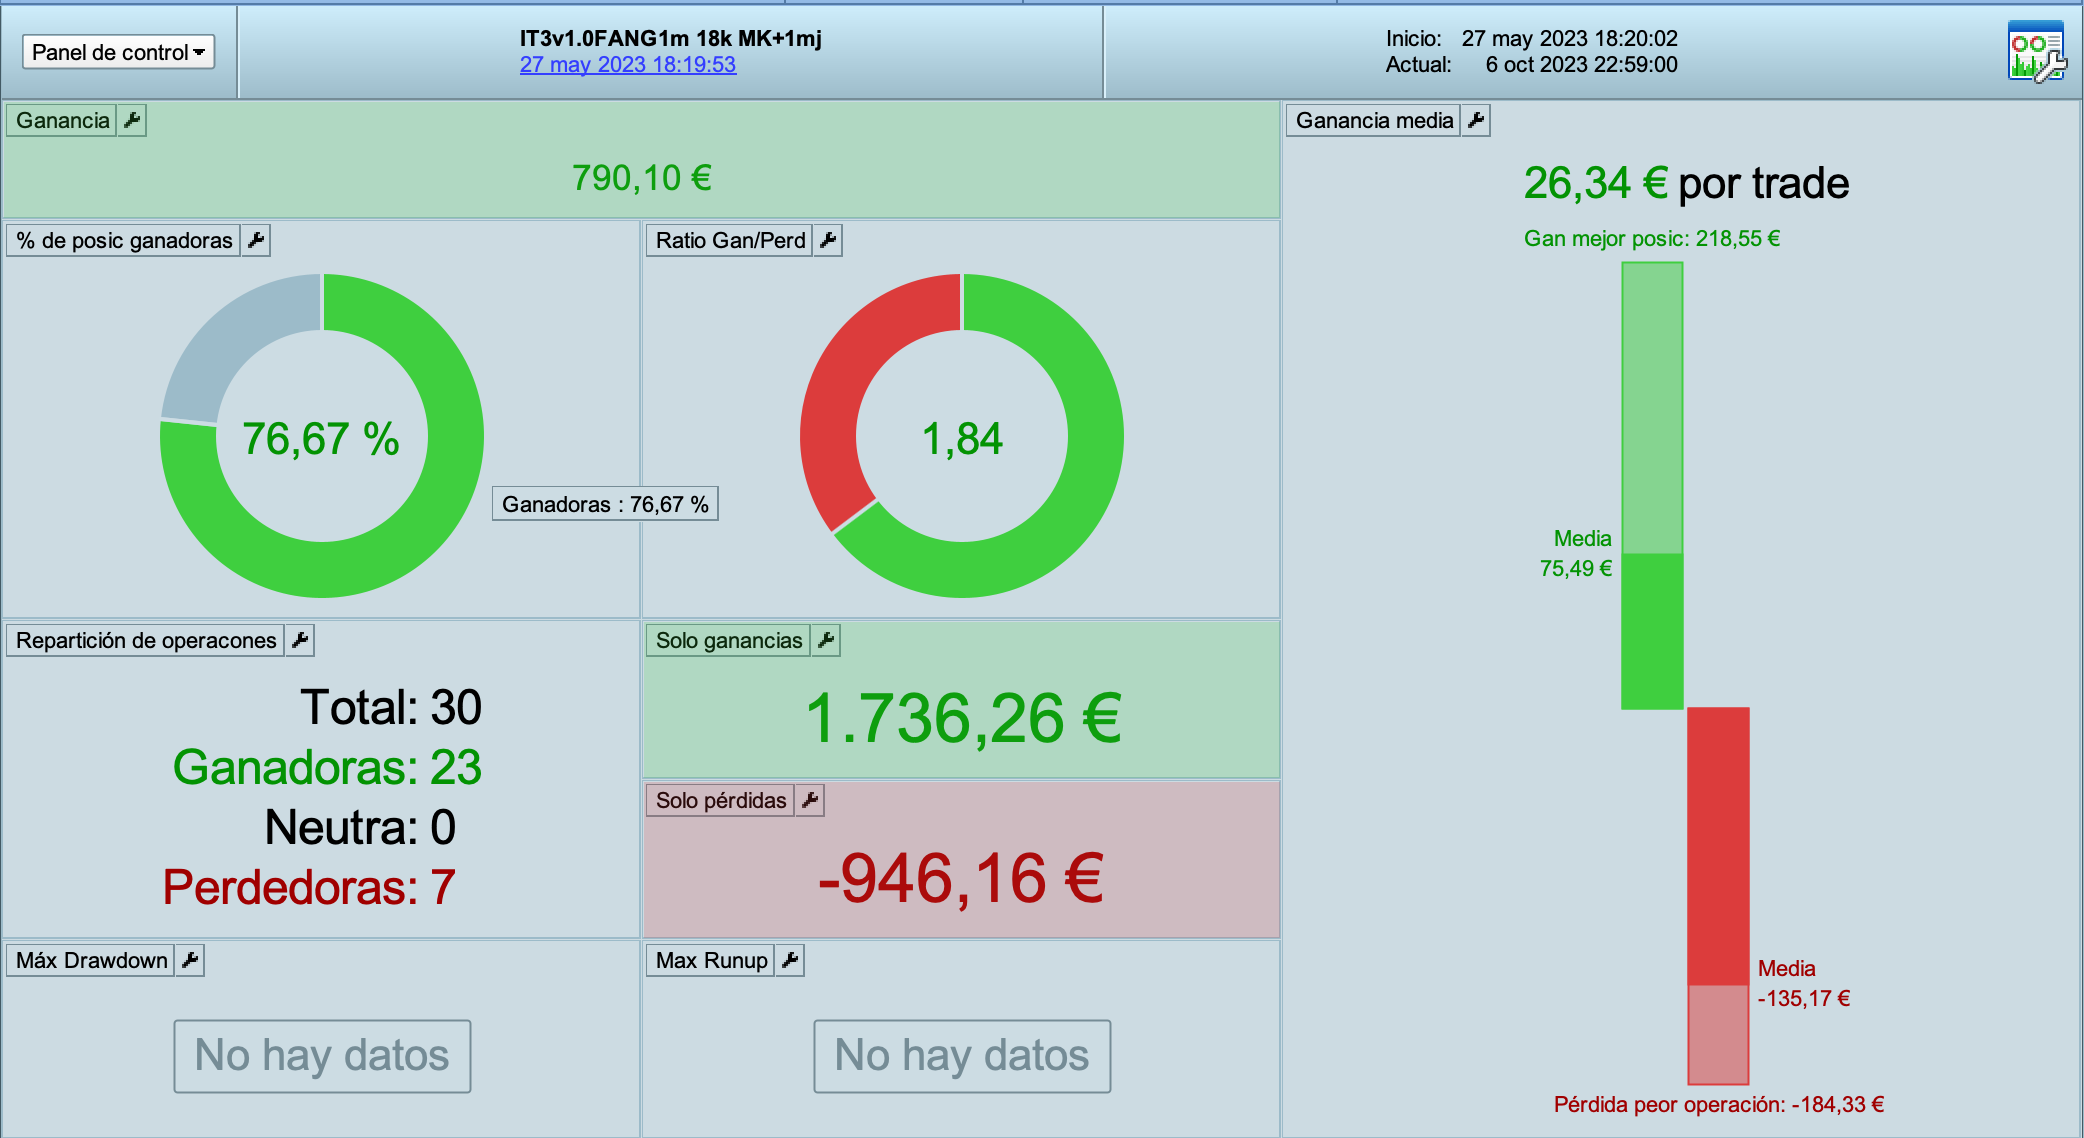
Task: Click wrench icon beside % de posic ganadoras
Action: (256, 241)
